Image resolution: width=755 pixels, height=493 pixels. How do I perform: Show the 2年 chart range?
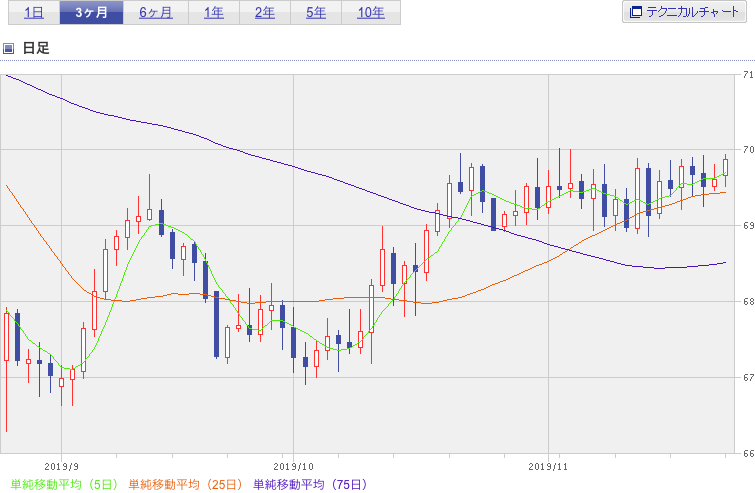[265, 13]
